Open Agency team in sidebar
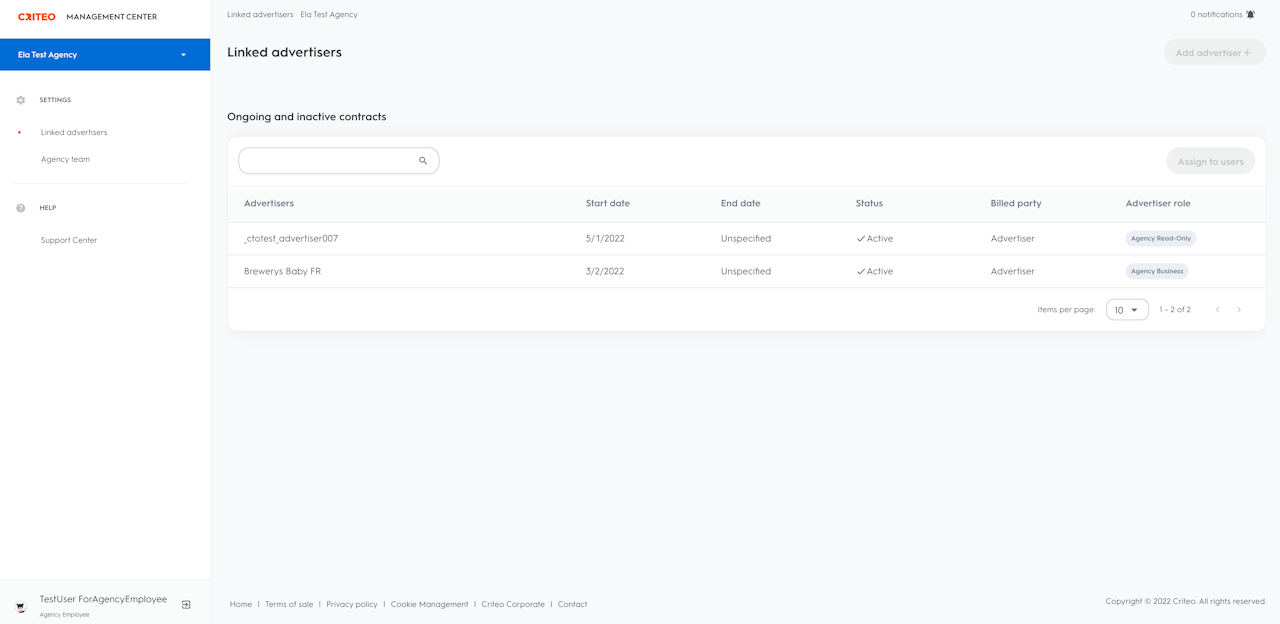This screenshot has width=1280, height=624. 65,159
